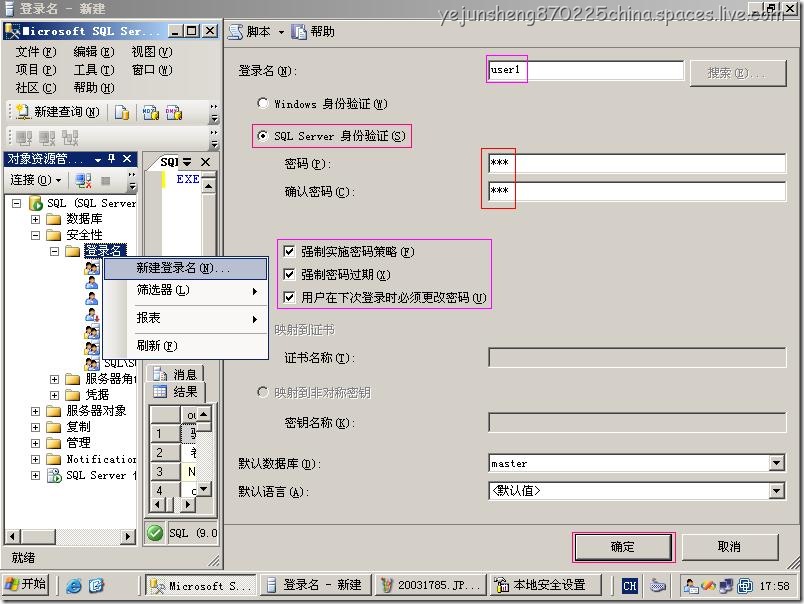Pin the Object Explorer panel
The image size is (804, 604).
(x=112, y=159)
